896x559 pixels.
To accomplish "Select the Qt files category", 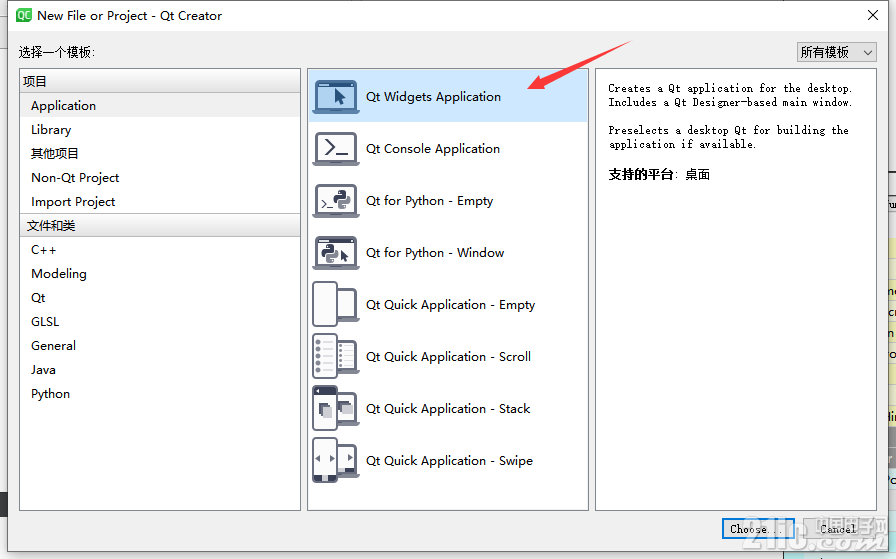I will tap(160, 298).
